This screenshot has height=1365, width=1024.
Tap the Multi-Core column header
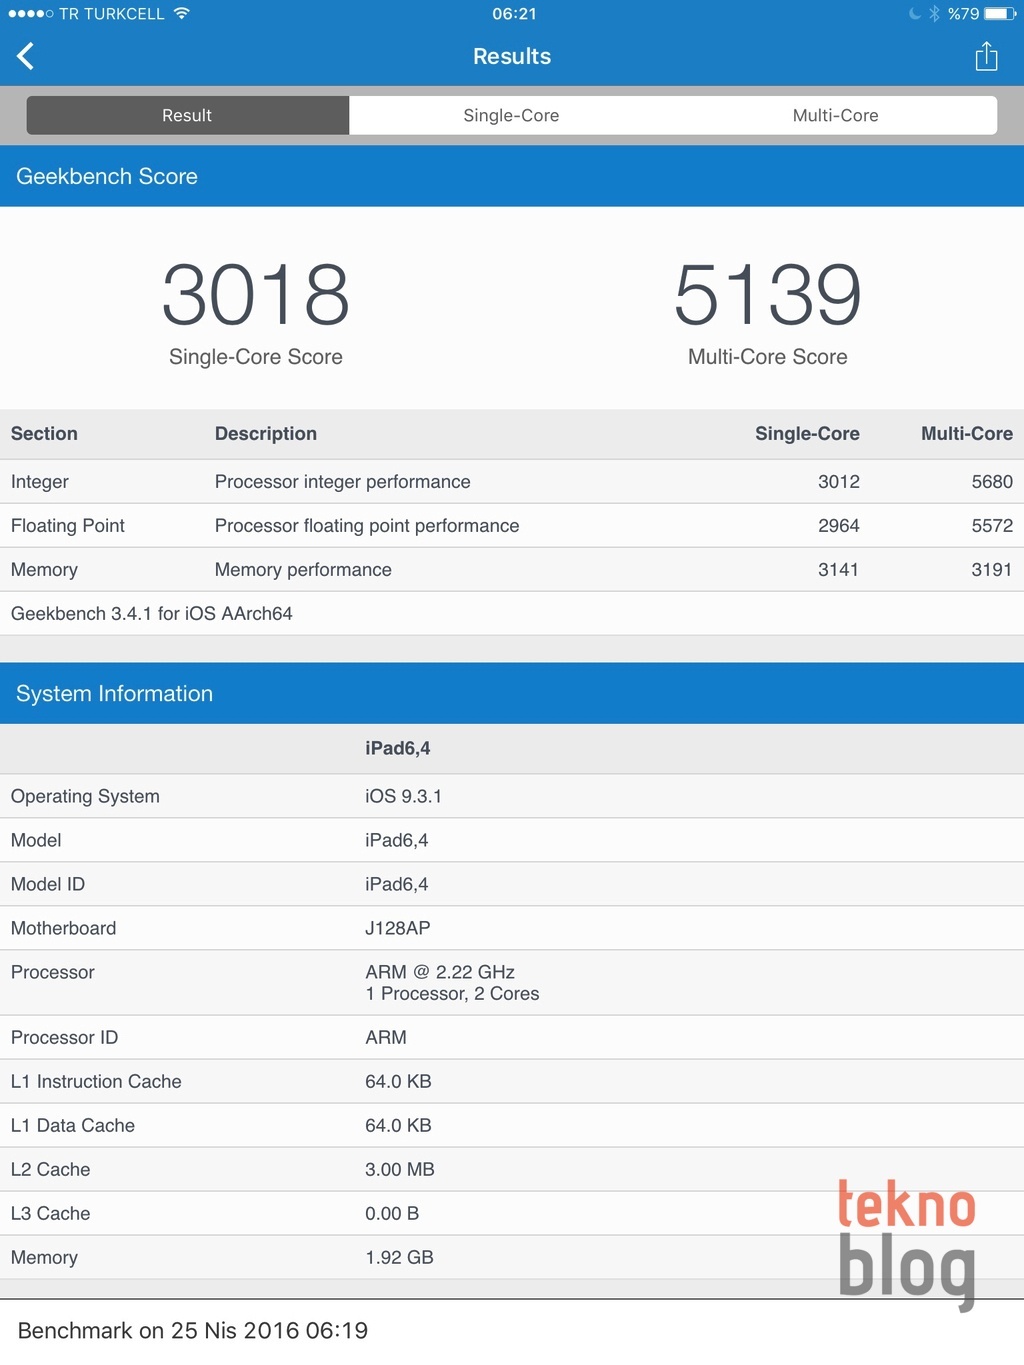967,434
